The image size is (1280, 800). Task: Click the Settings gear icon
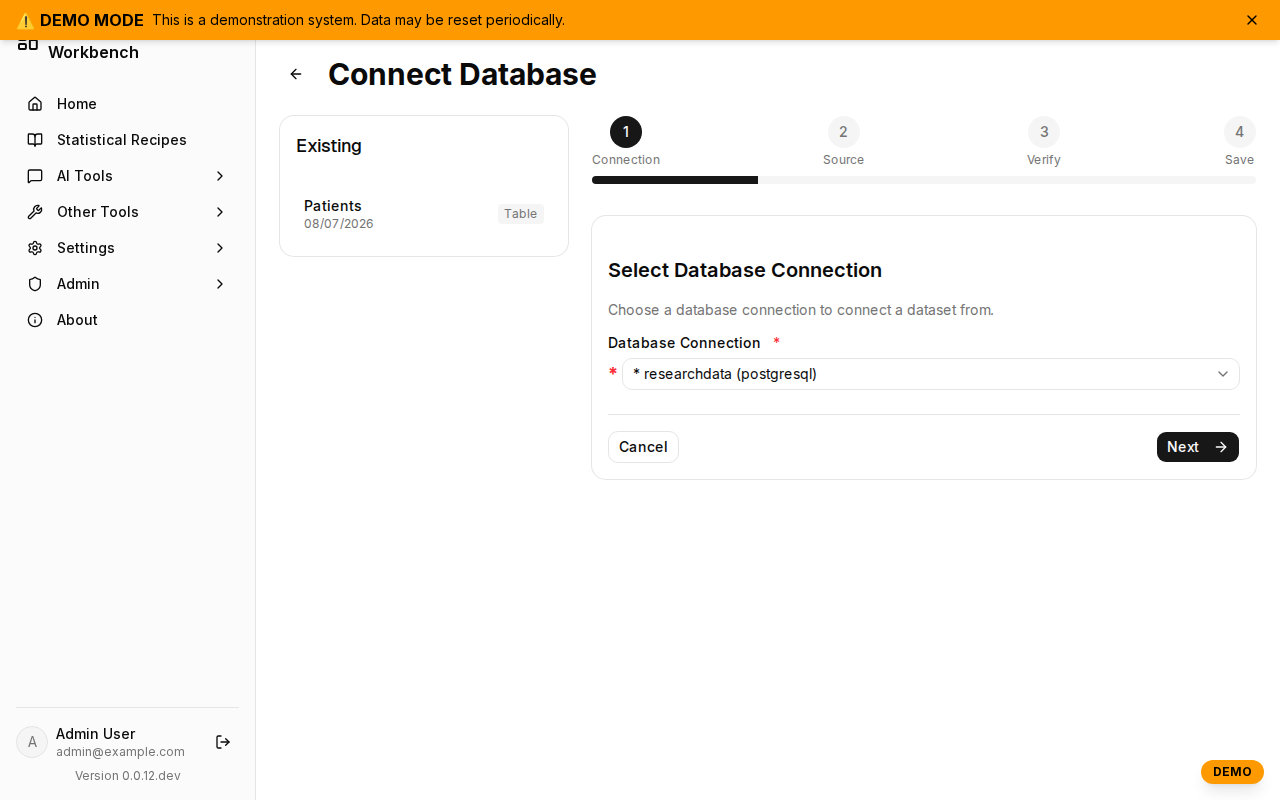[x=35, y=248]
